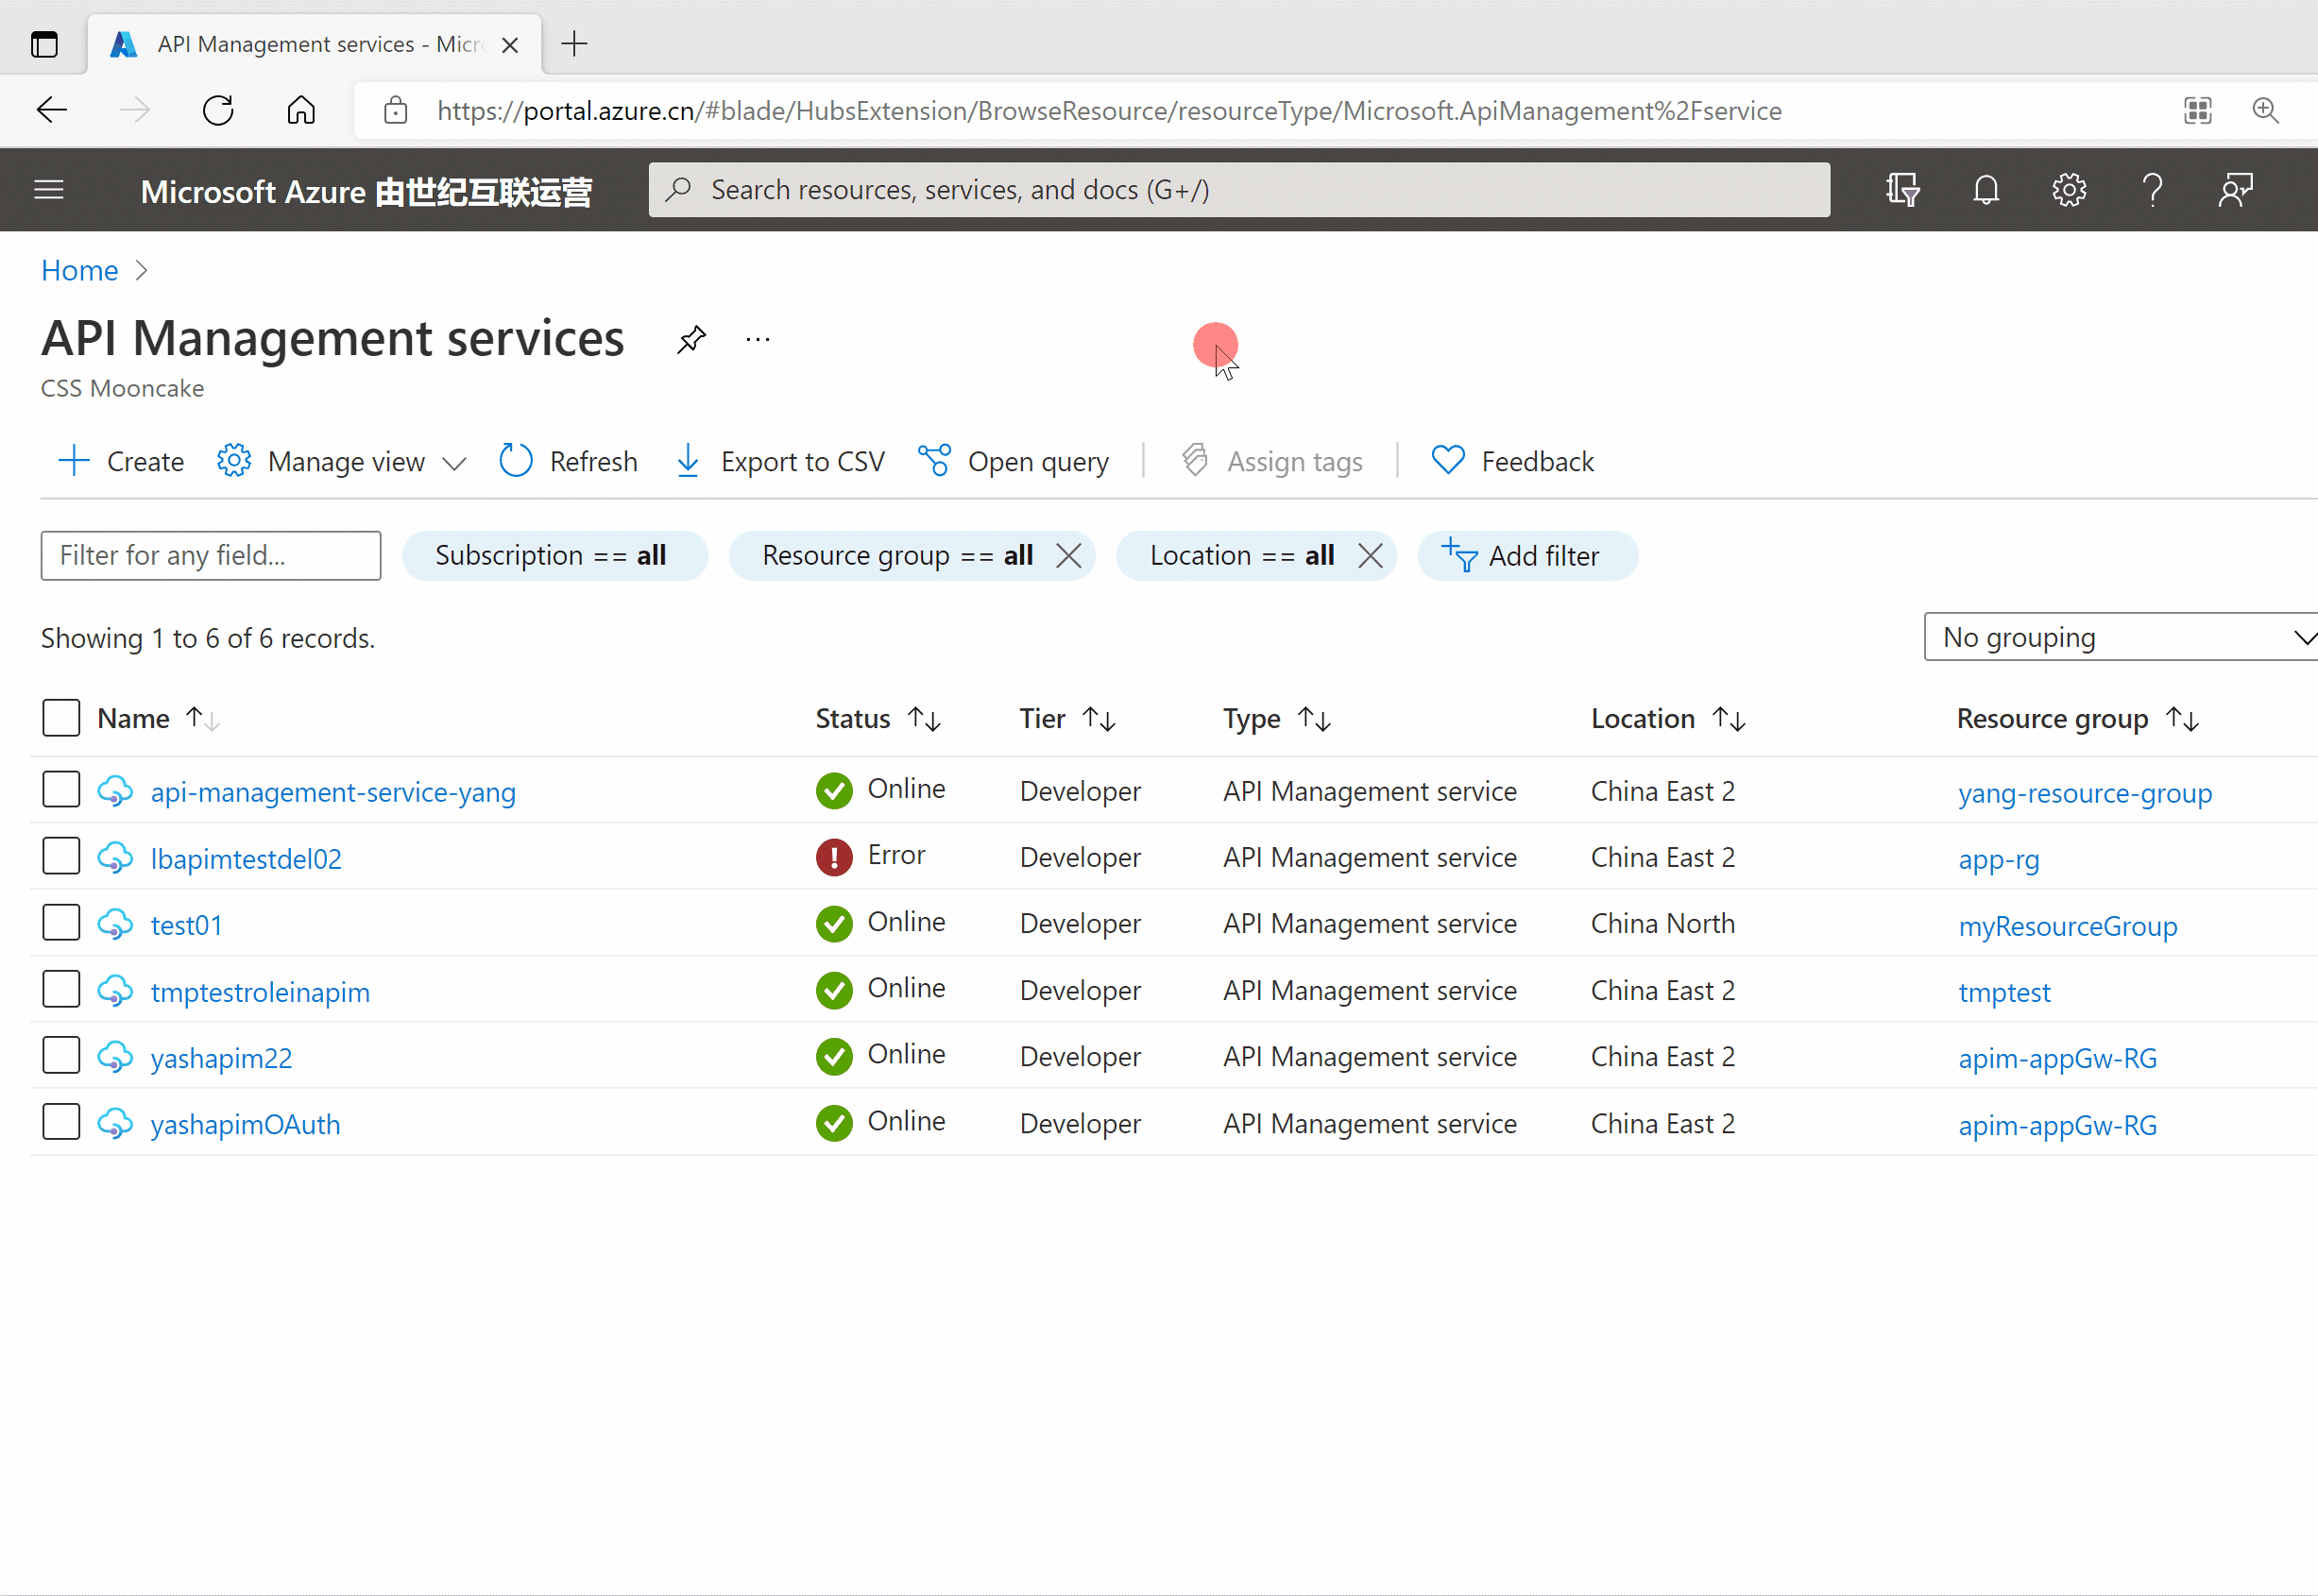Screen dimensions: 2318x1596
Task: Check the lbapimtestdel02 row checkbox
Action: [61, 856]
